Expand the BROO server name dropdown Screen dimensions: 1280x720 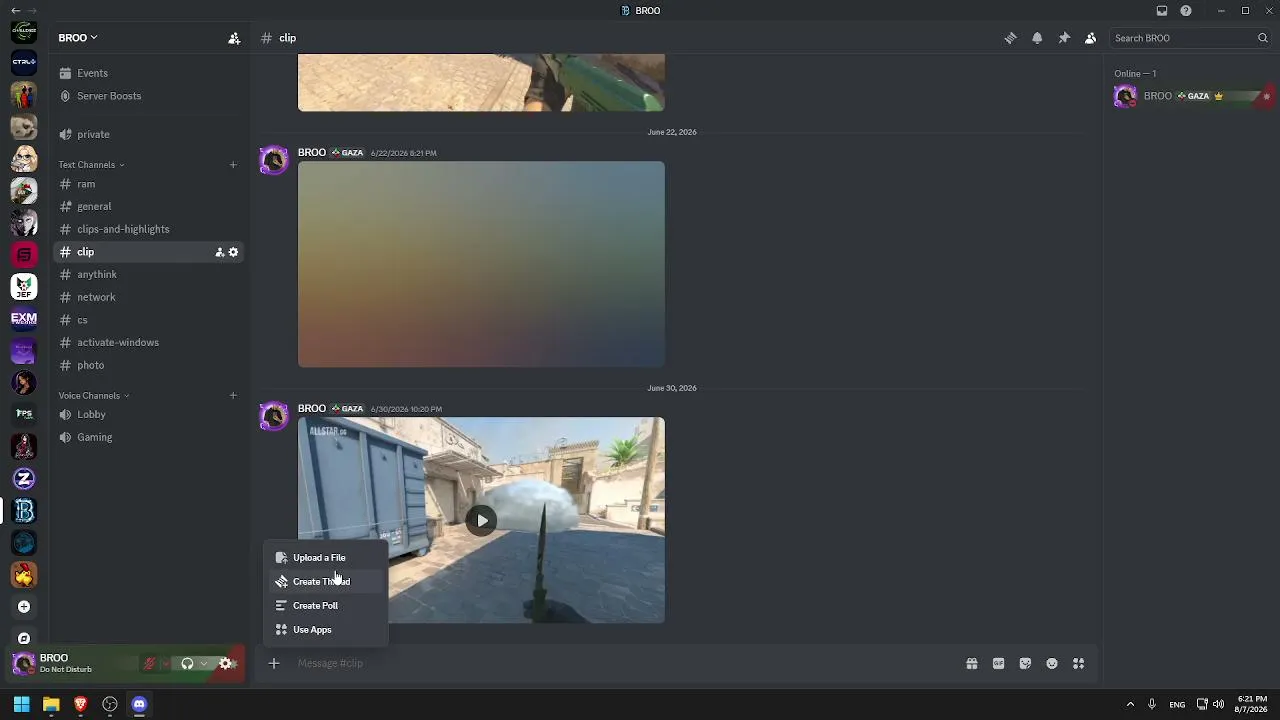[78, 38]
